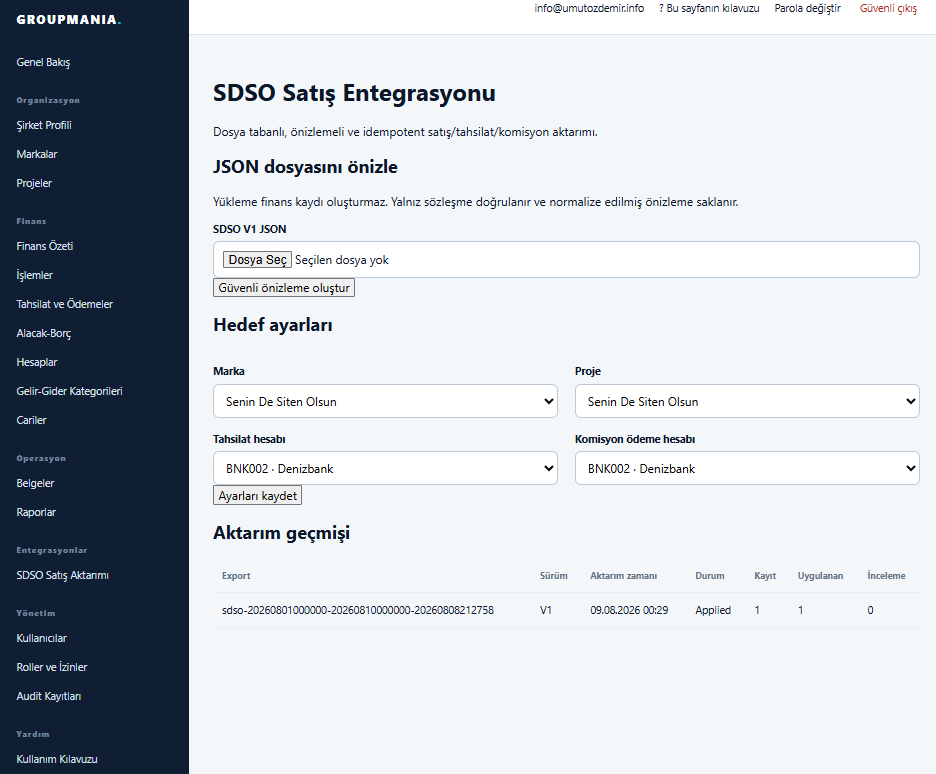Open Genel Bakış in sidebar
This screenshot has height=774, width=936.
pos(43,62)
